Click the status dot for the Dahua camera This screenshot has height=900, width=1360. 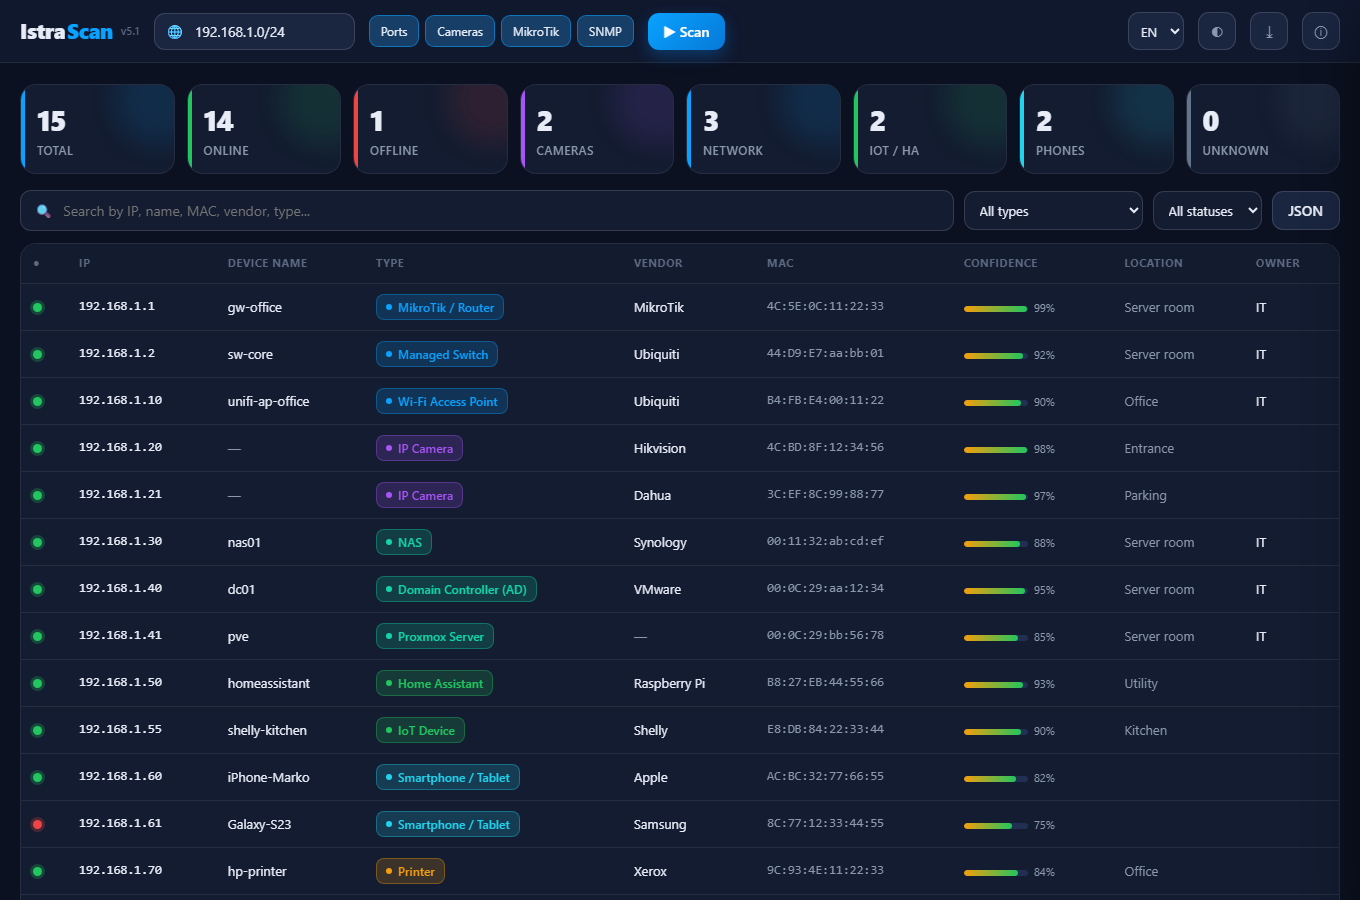(x=38, y=496)
